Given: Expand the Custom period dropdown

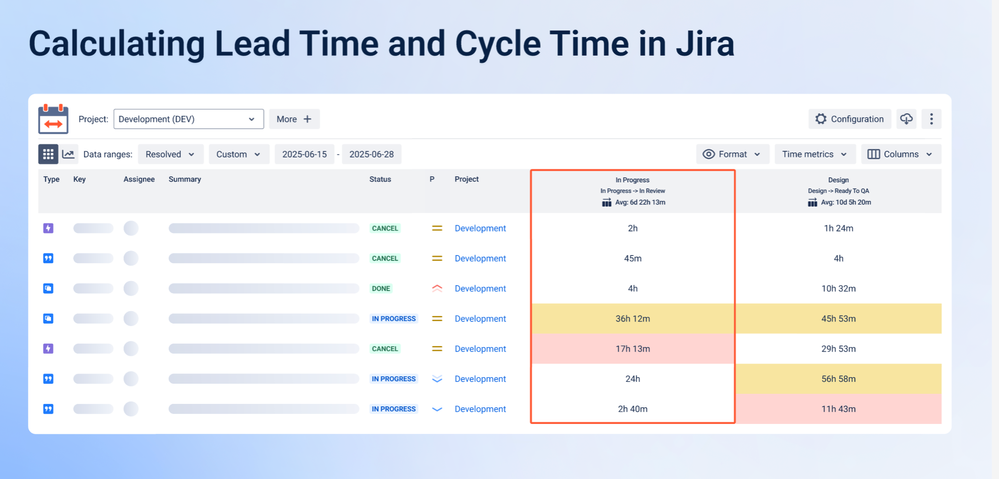Looking at the screenshot, I should pos(239,154).
